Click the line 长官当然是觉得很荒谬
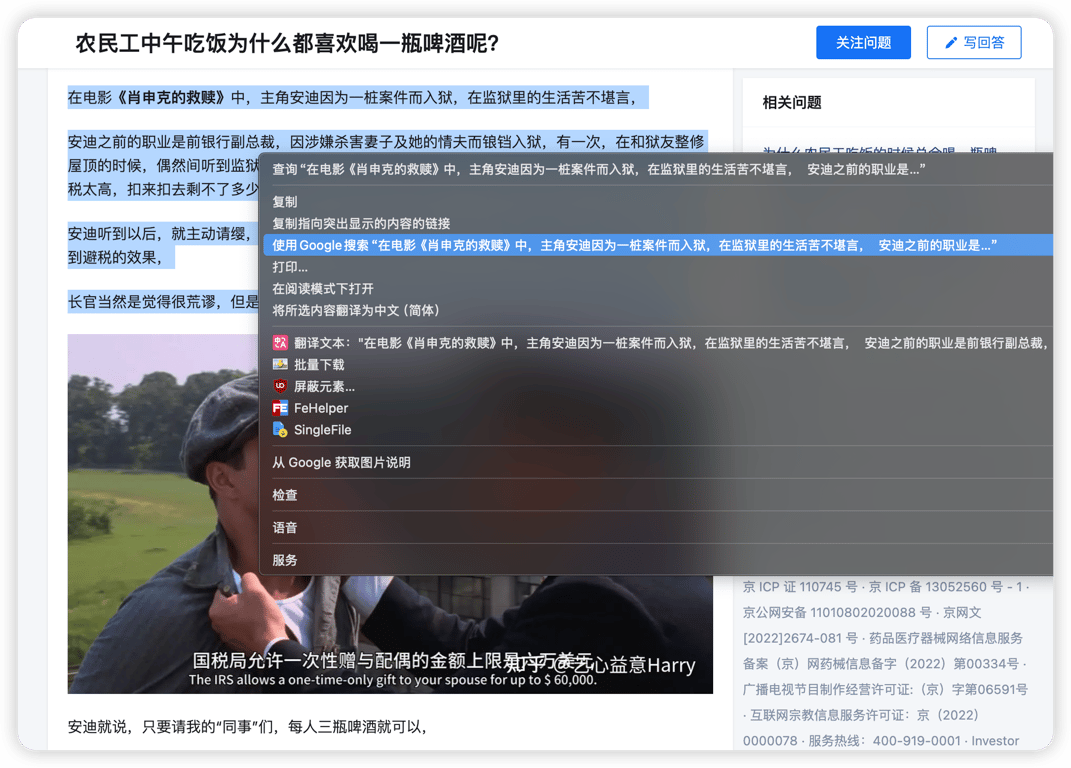 point(163,301)
